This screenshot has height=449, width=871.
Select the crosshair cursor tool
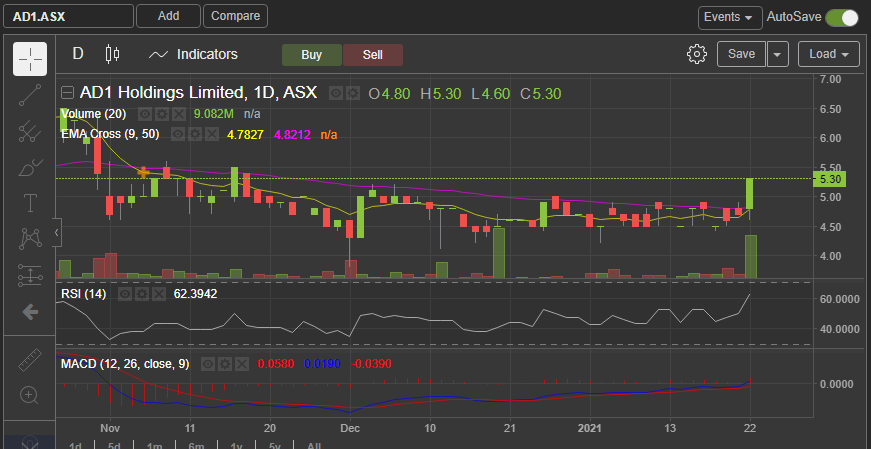pos(29,58)
